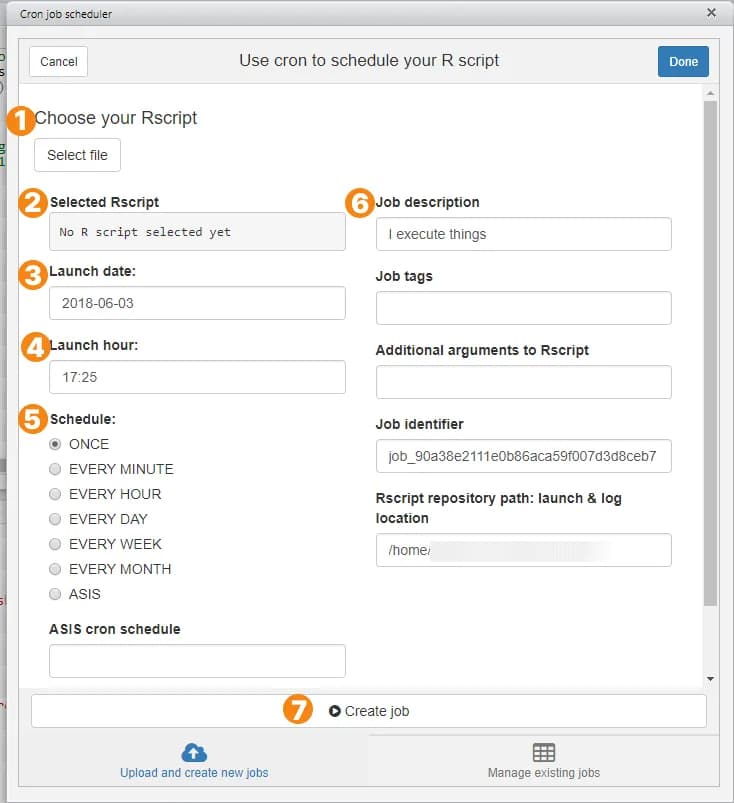Click the blue Done button

pyautogui.click(x=683, y=61)
